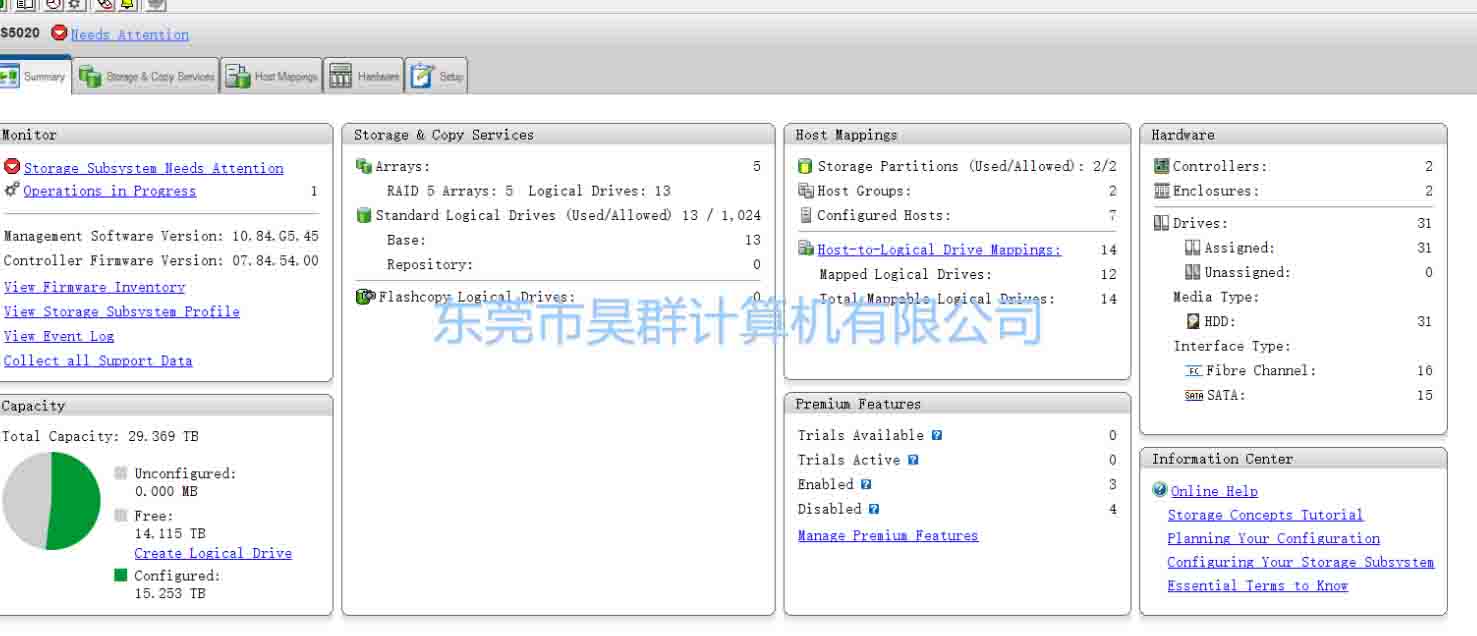Click the gear icon in top toolbar
This screenshot has width=1477, height=636.
pos(74,4)
